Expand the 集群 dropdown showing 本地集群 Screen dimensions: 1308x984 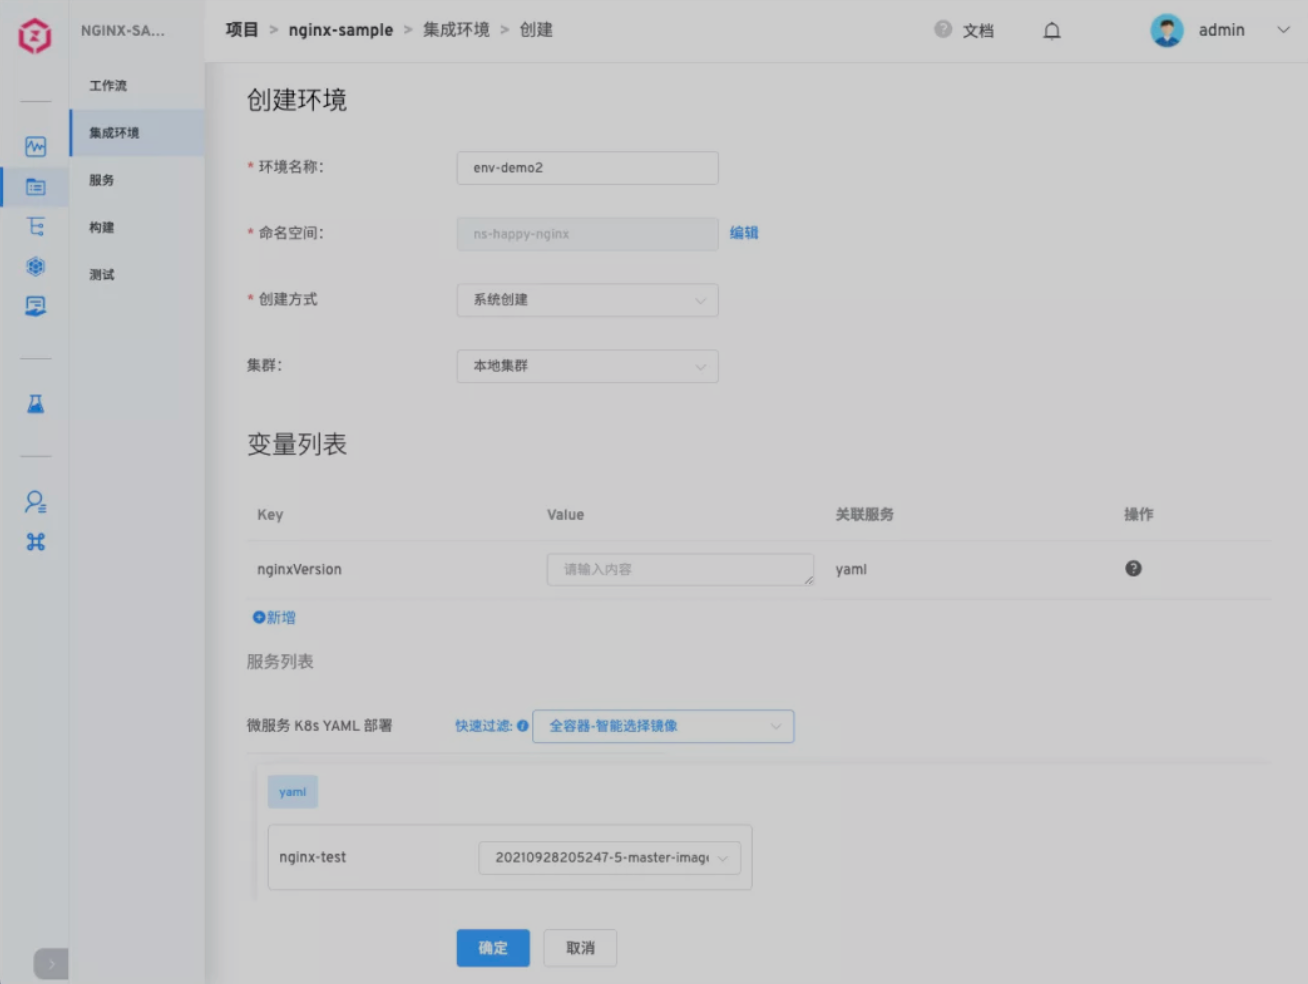coord(587,366)
